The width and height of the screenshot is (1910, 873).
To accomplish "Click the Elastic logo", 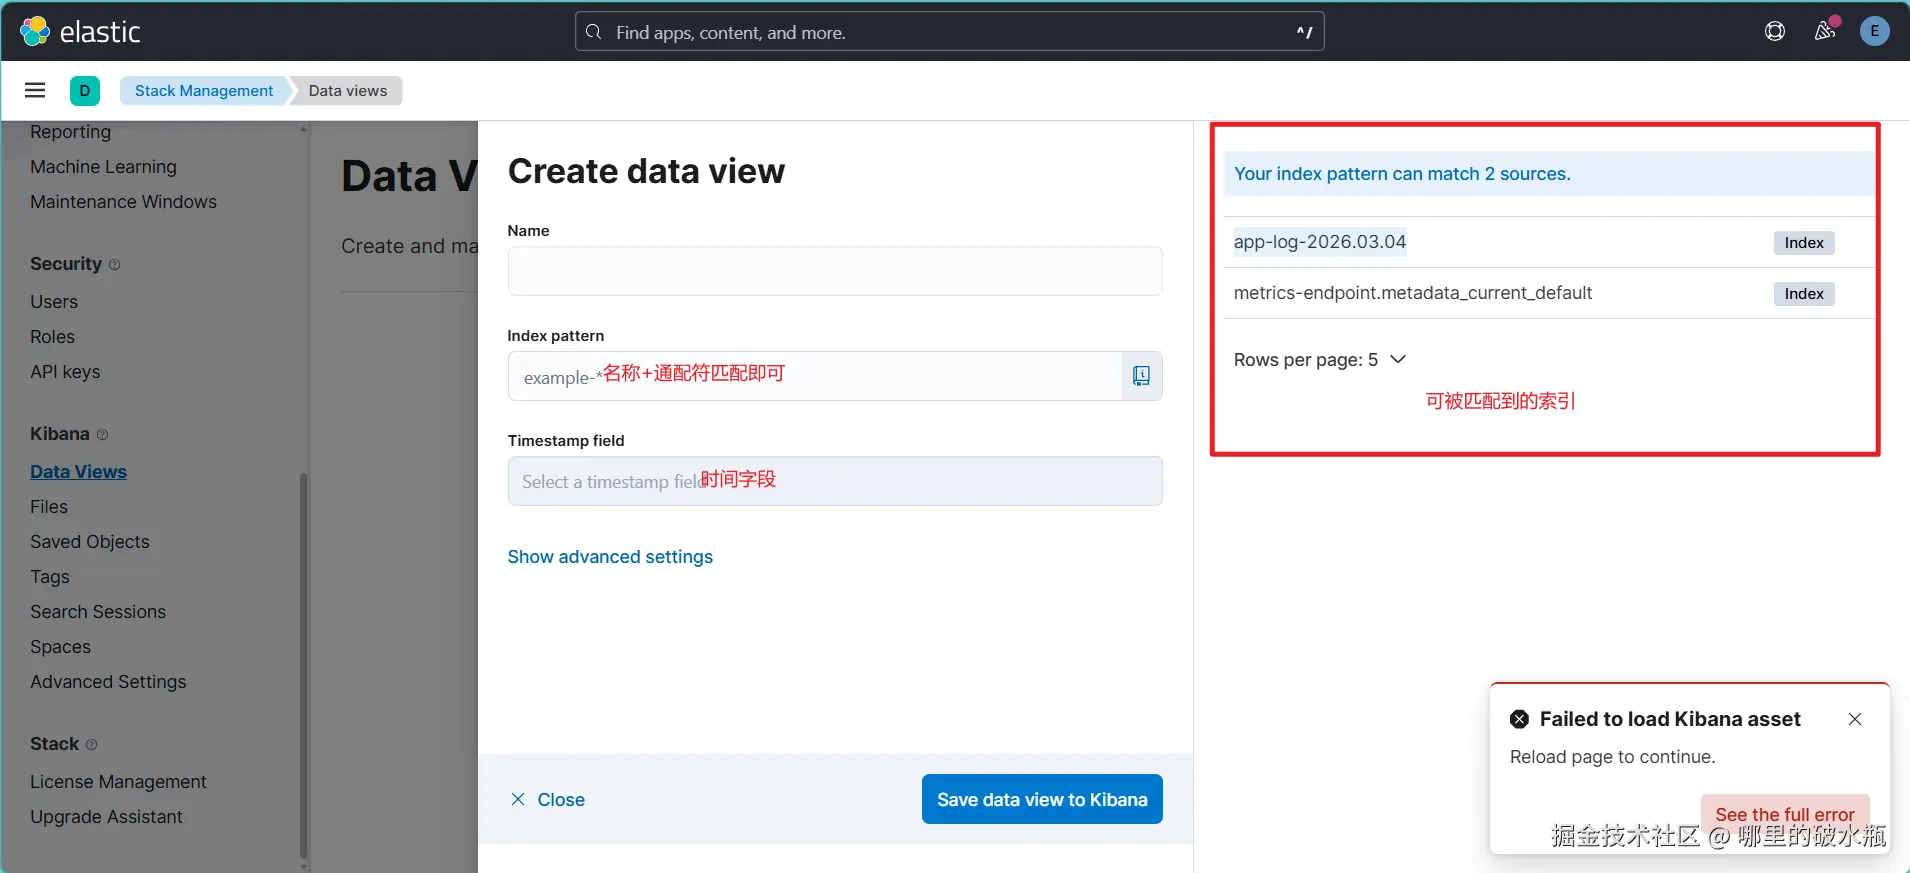I will [x=80, y=32].
